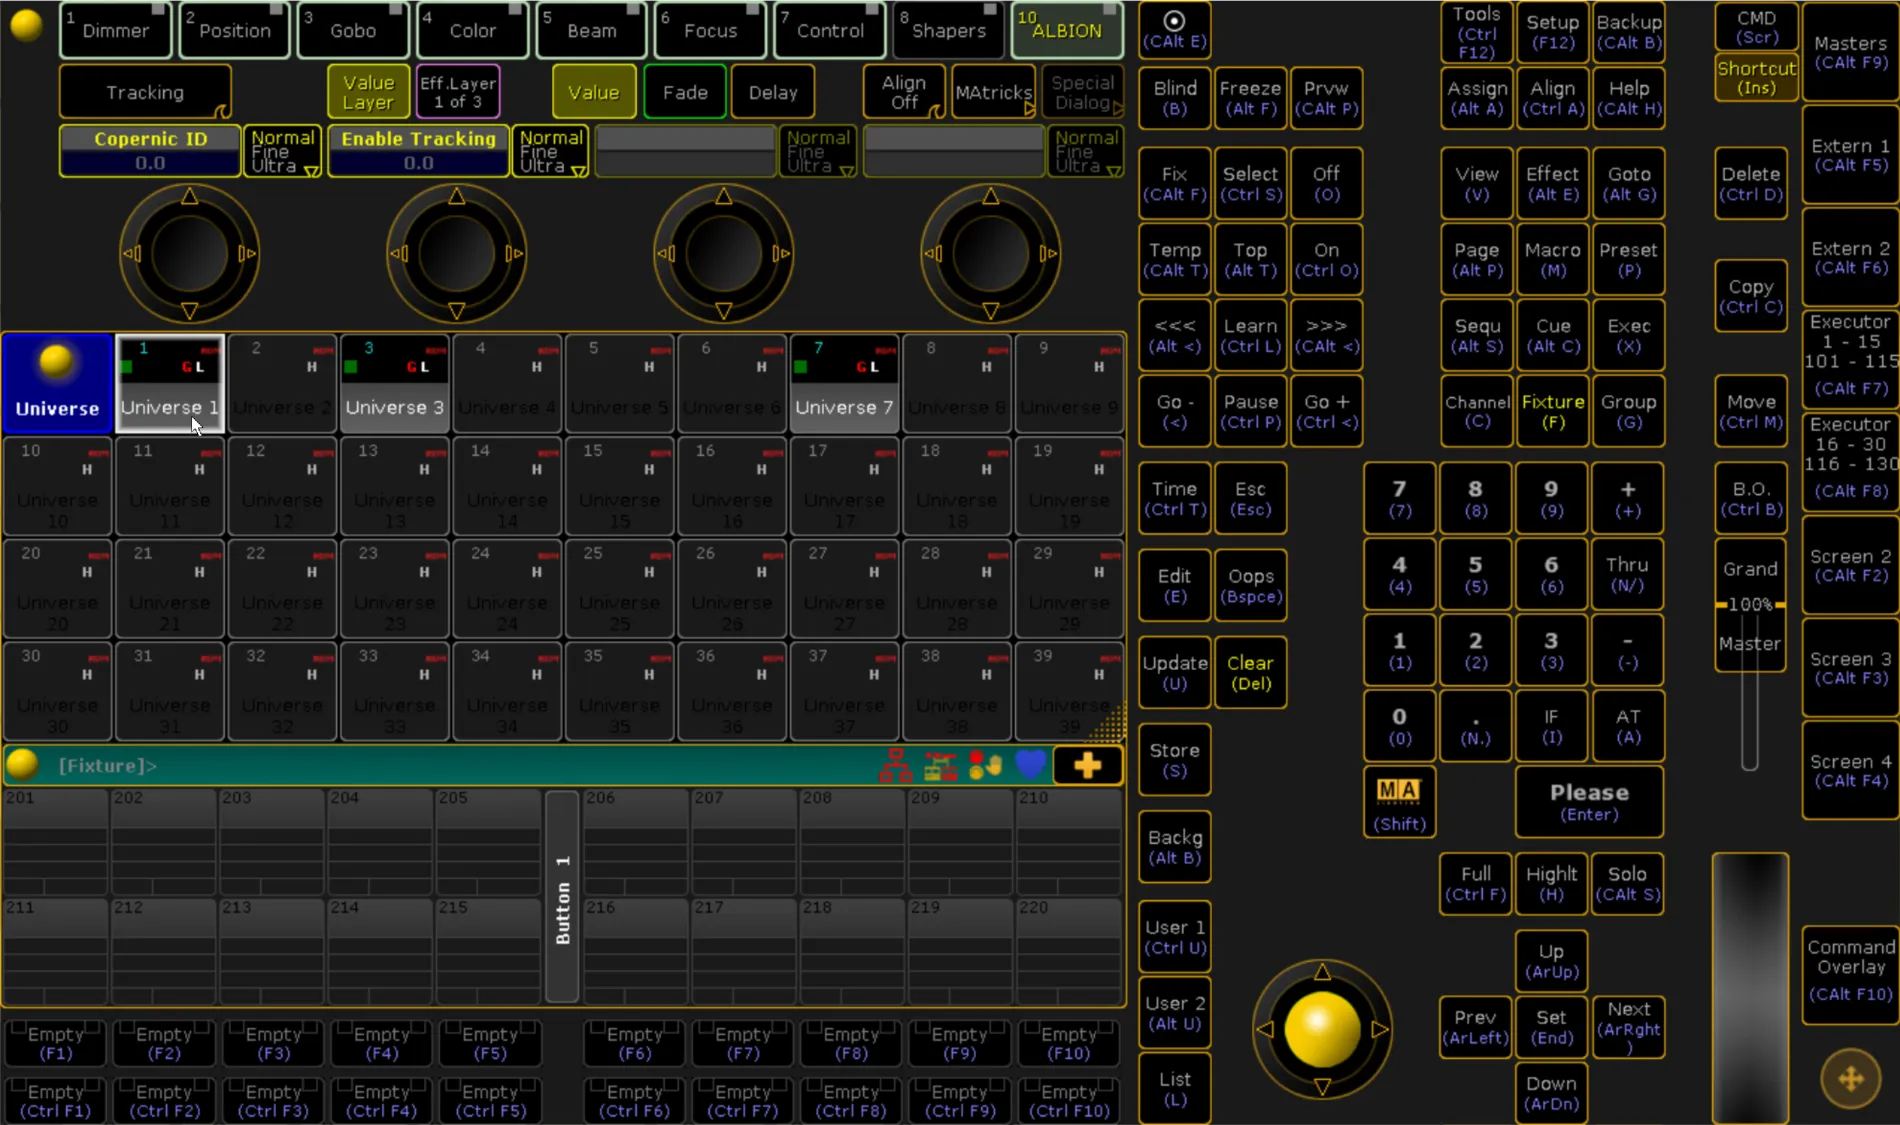Click yellow ball left of [Fixture] prompt

tap(22, 765)
